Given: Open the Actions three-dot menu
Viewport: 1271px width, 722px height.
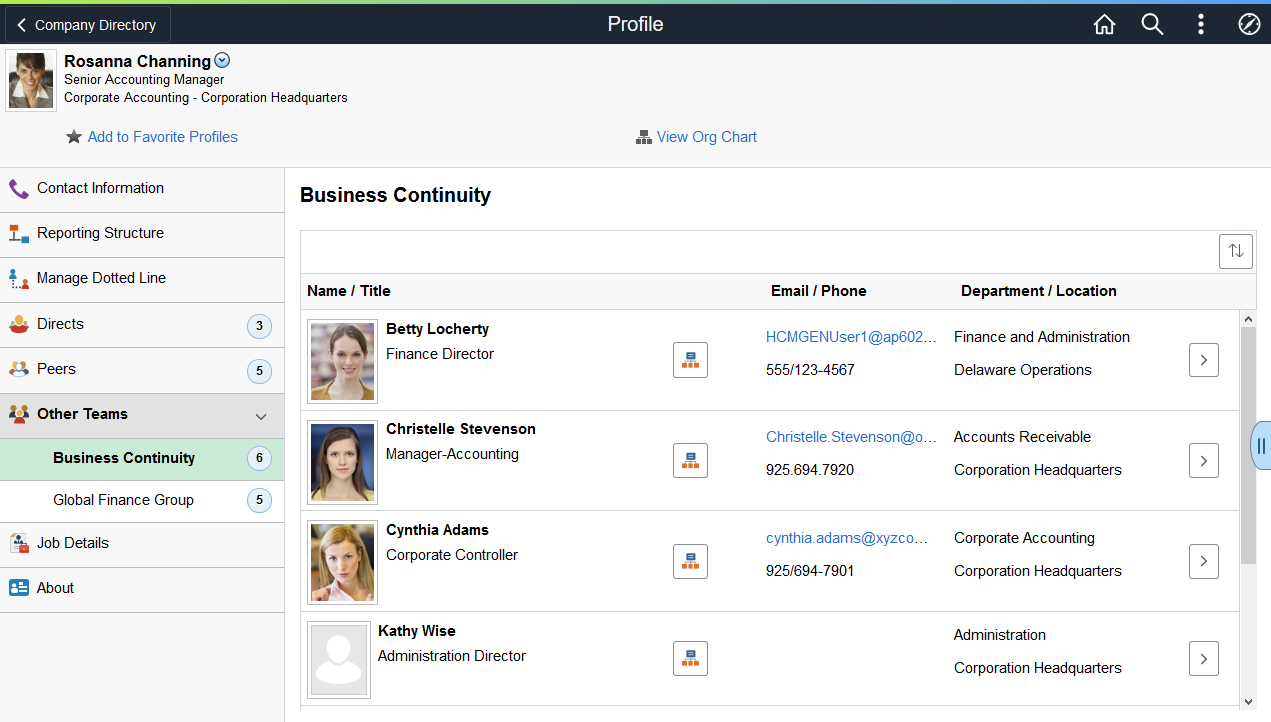Looking at the screenshot, I should click(x=1201, y=25).
